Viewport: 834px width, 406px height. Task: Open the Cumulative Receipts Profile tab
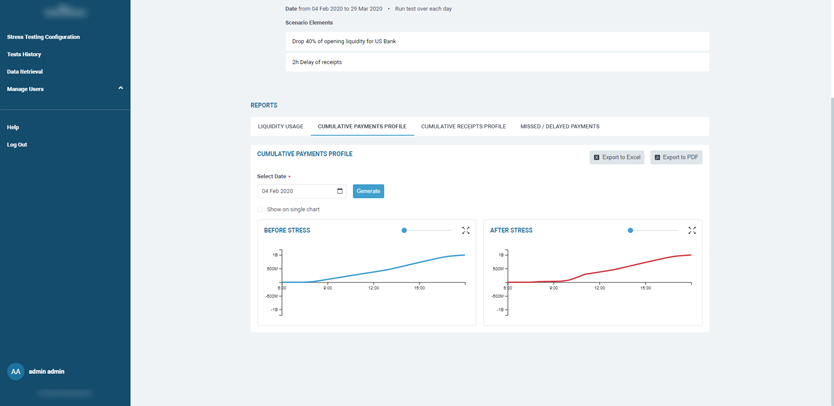point(463,127)
